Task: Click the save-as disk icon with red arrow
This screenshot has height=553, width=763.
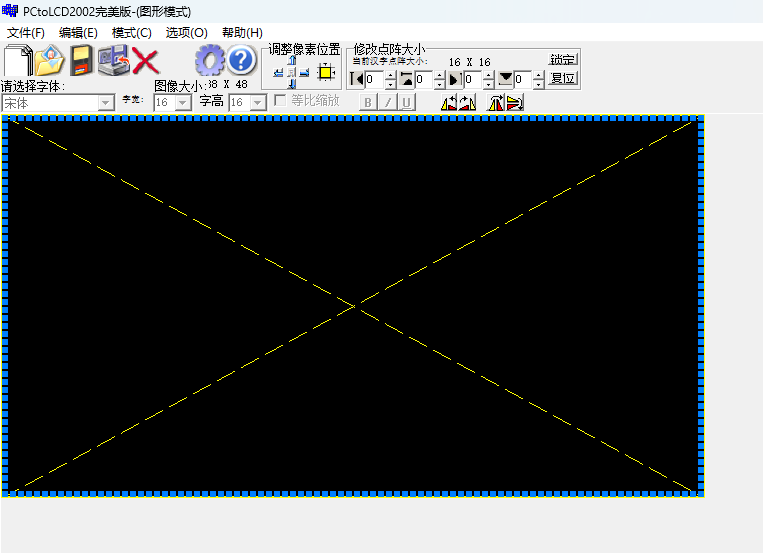Action: [x=113, y=60]
